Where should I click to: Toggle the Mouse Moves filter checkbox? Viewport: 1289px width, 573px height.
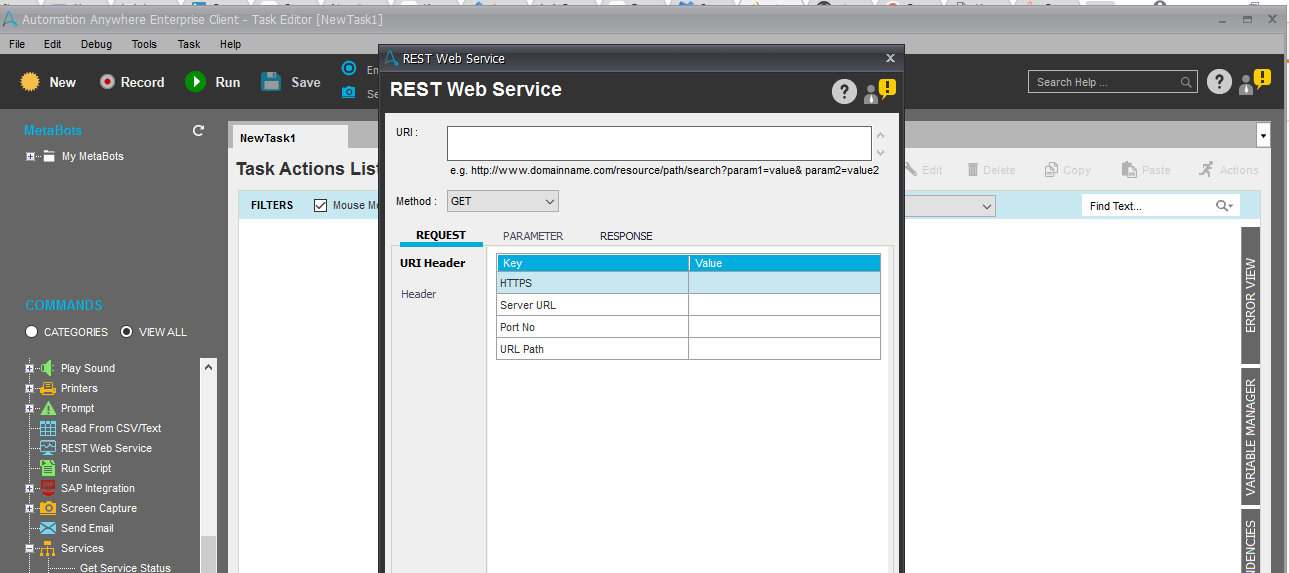321,205
